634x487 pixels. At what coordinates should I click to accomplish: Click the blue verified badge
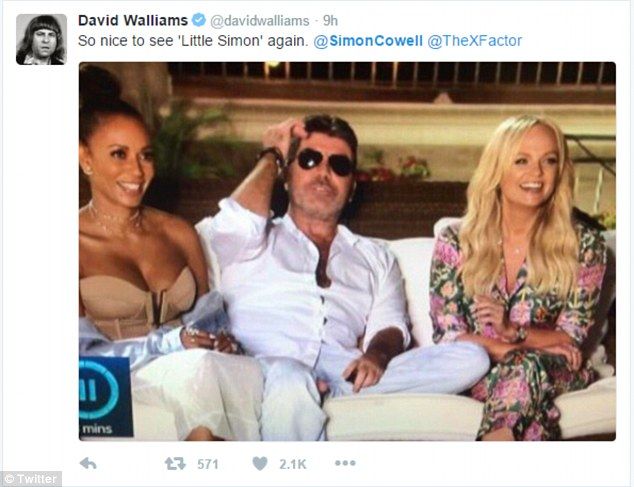coord(199,20)
